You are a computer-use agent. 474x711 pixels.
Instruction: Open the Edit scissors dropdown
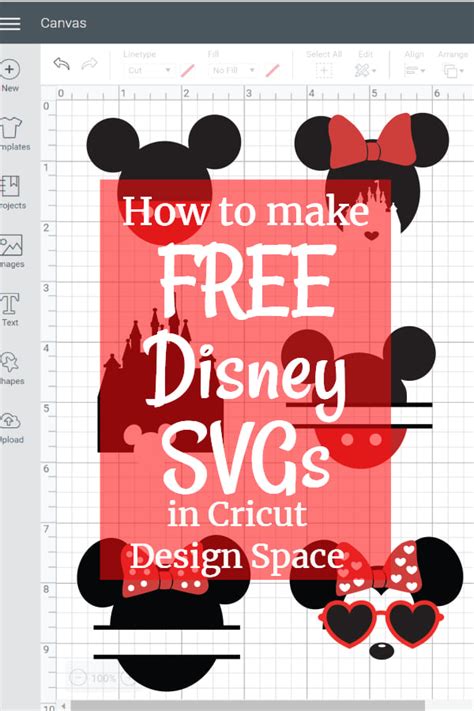(365, 70)
